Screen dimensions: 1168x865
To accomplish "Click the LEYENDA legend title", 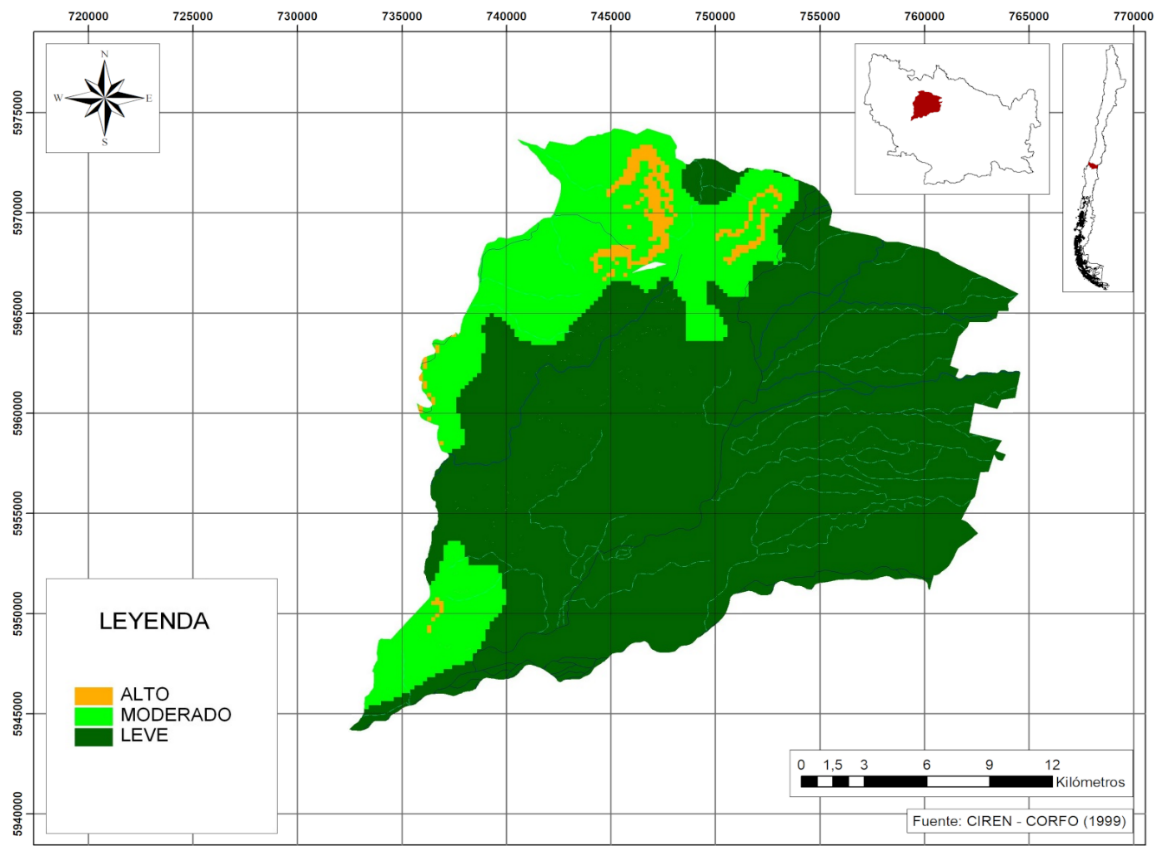I will [154, 621].
